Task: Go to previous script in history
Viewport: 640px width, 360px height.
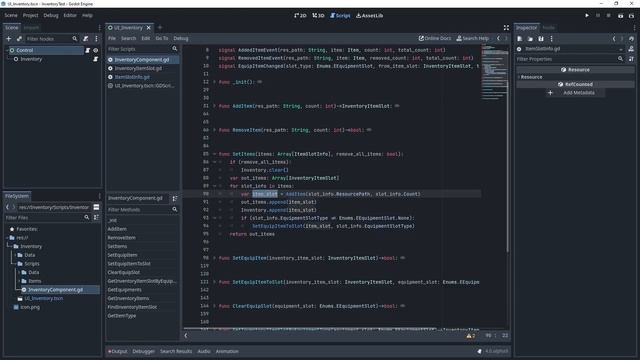Action: pos(498,38)
